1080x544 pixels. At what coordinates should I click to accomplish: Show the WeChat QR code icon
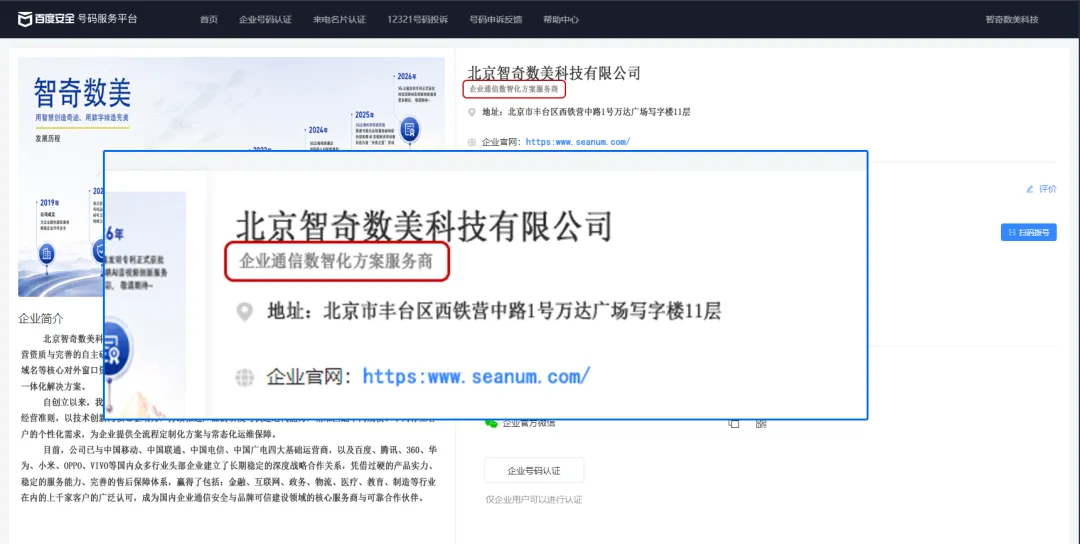pos(760,423)
